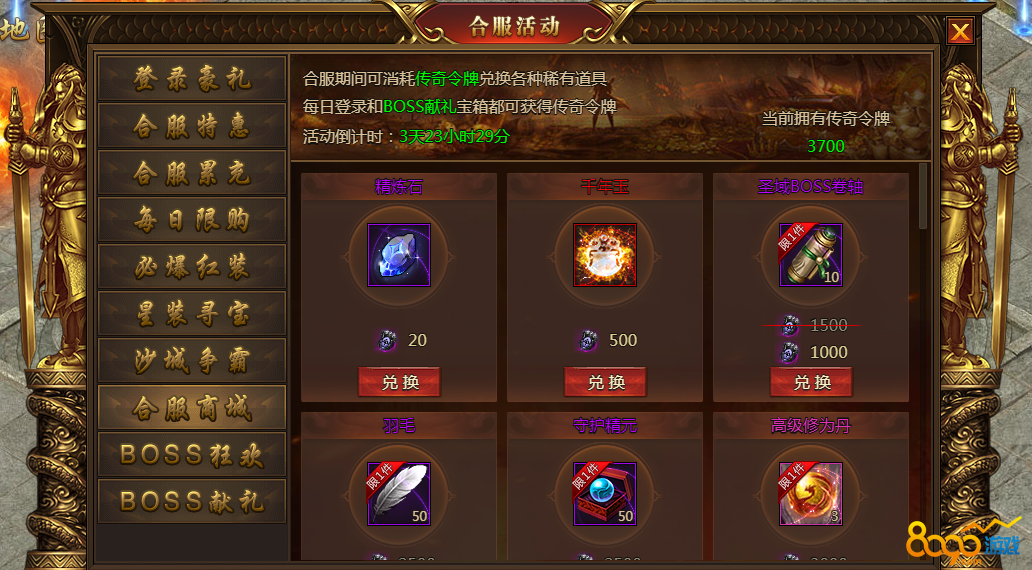Select the 羽毛 feather item icon
The height and width of the screenshot is (570, 1032).
pyautogui.click(x=399, y=494)
